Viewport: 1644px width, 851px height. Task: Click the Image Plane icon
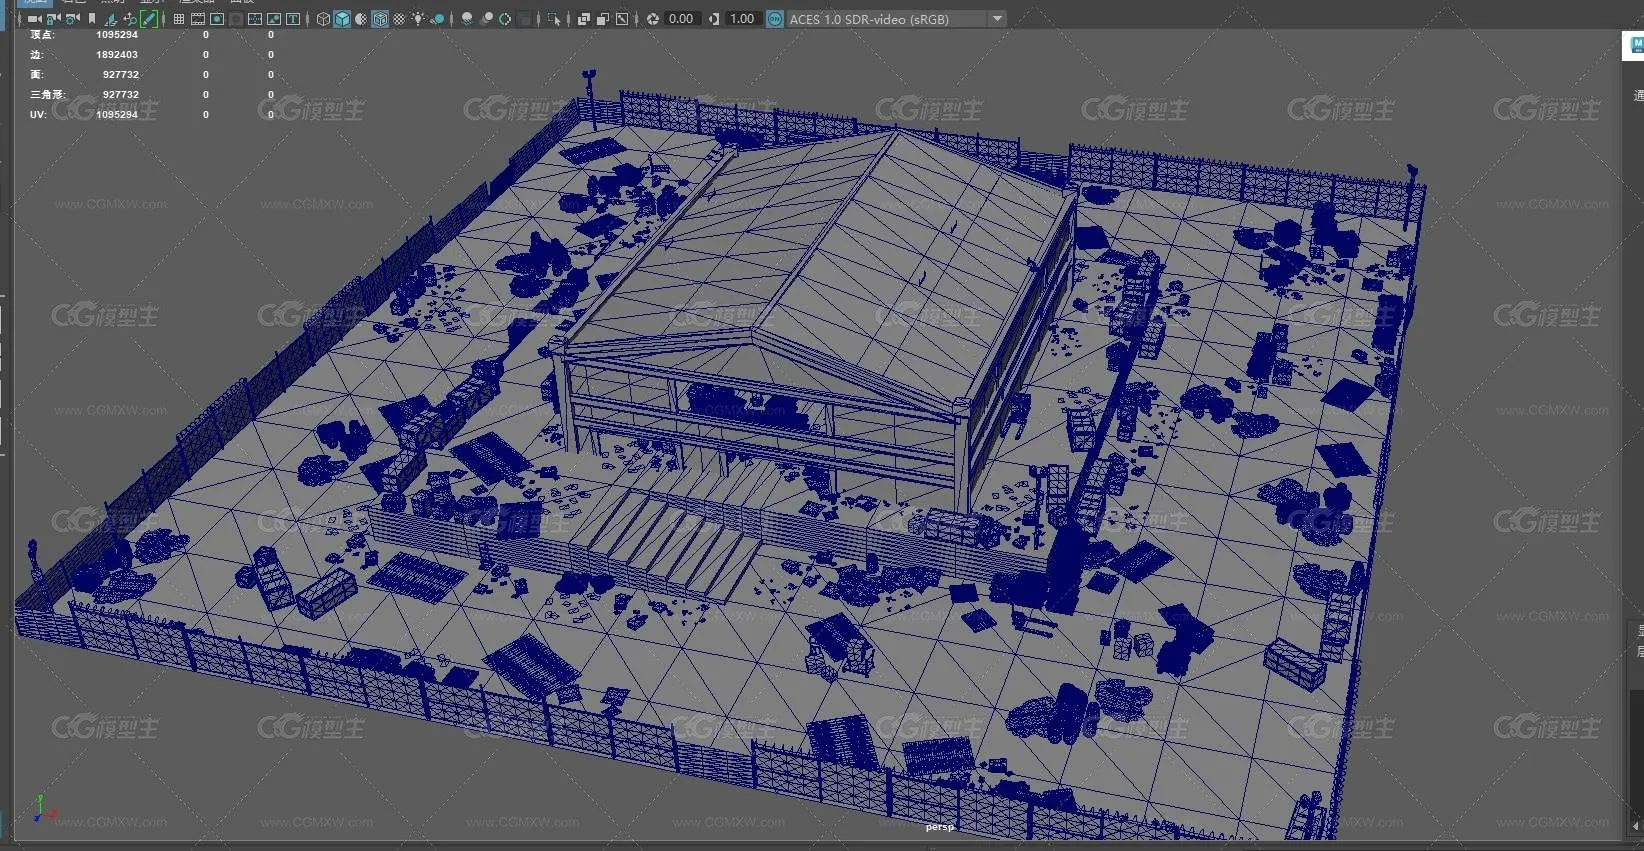pyautogui.click(x=110, y=19)
